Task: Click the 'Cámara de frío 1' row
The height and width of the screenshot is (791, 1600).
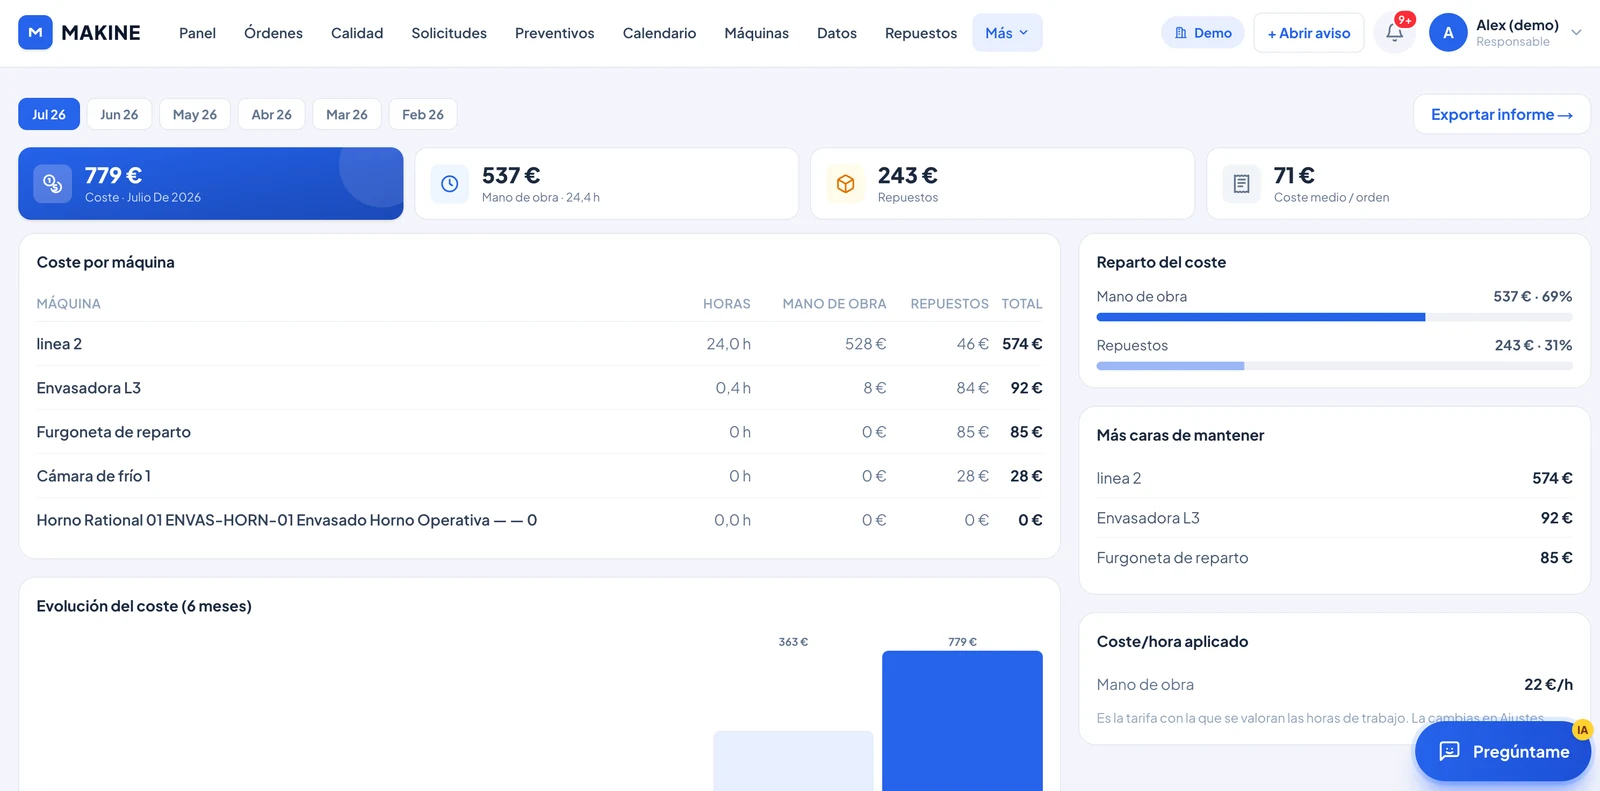Action: coord(539,476)
